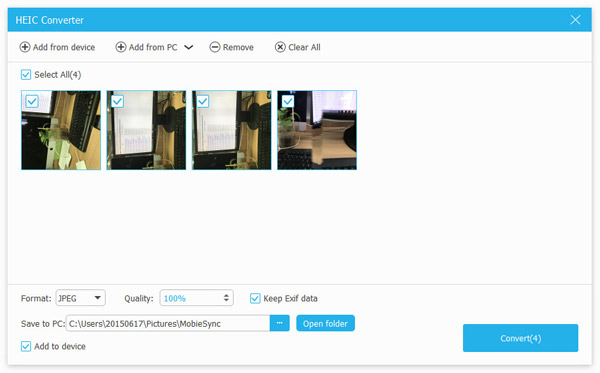Image resolution: width=600 pixels, height=373 pixels.
Task: Uncheck the third photo thumbnail's checkbox
Action: click(x=202, y=101)
